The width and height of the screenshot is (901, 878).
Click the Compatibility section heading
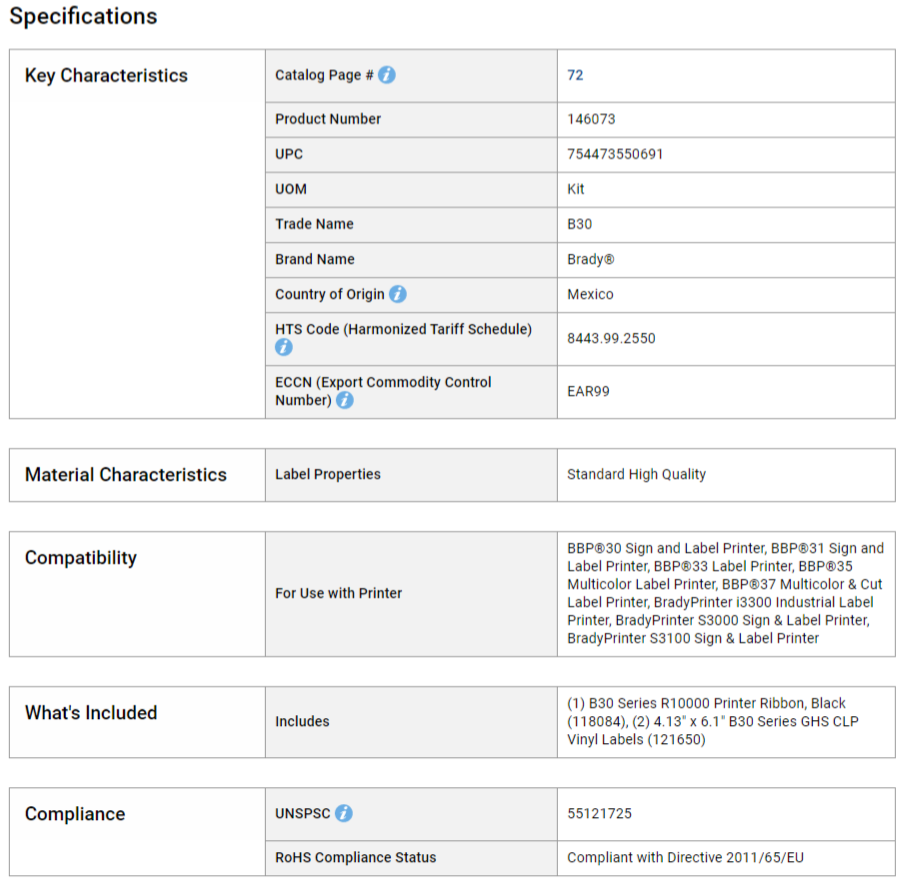pos(81,558)
